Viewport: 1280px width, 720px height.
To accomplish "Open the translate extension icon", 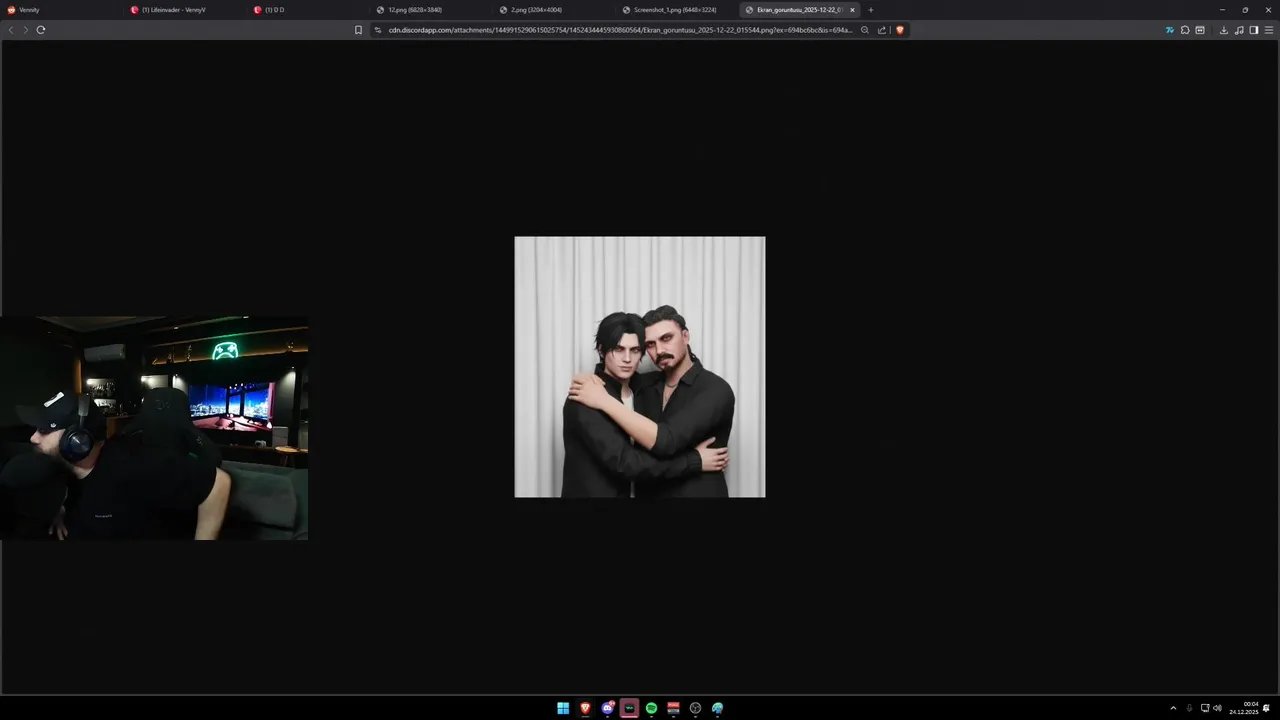I will click(x=1170, y=30).
